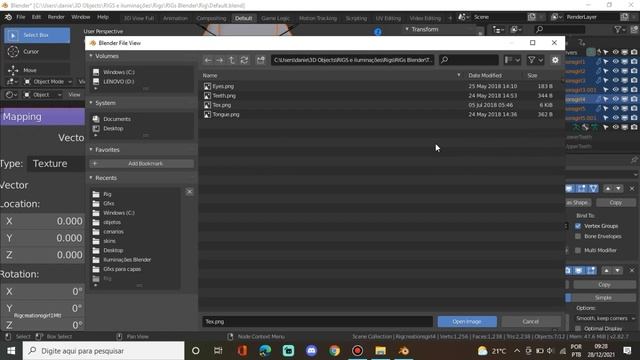Click the Eyes.png file icon
Viewport: 640px width, 360px height.
[207, 86]
